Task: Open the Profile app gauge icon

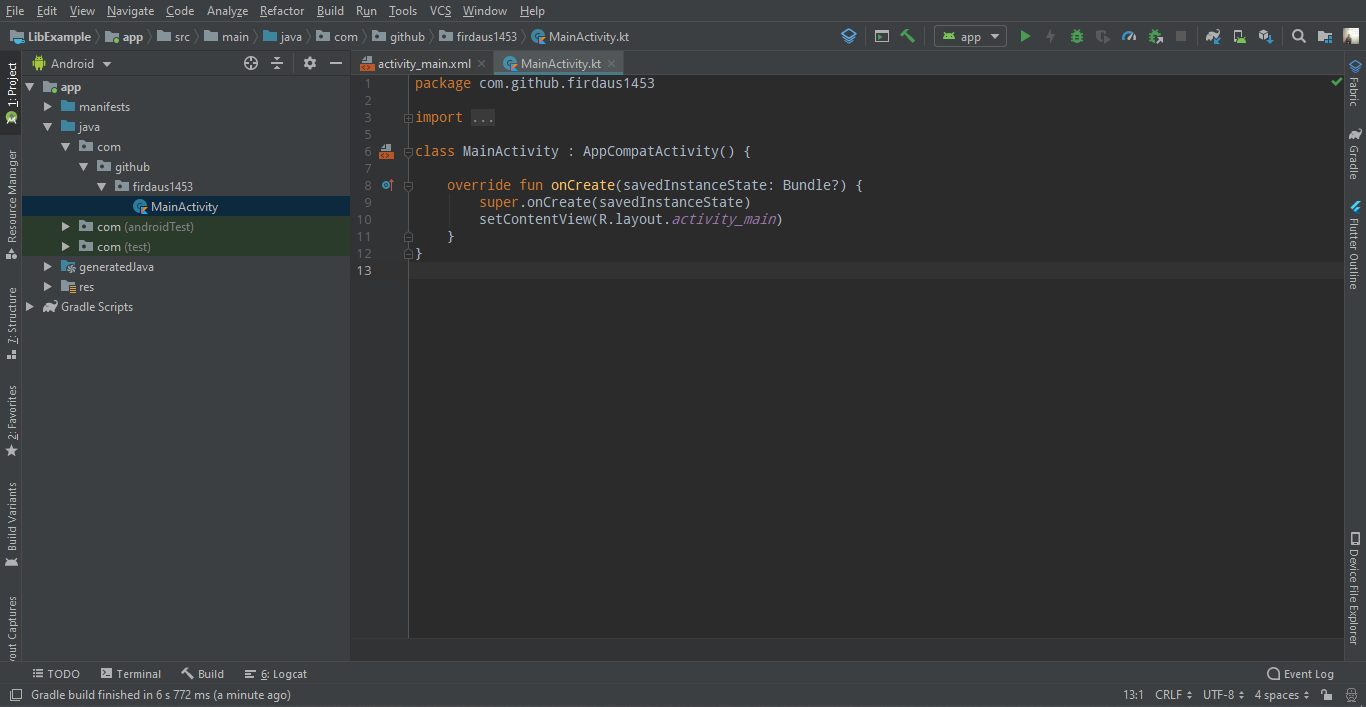Action: tap(1129, 36)
